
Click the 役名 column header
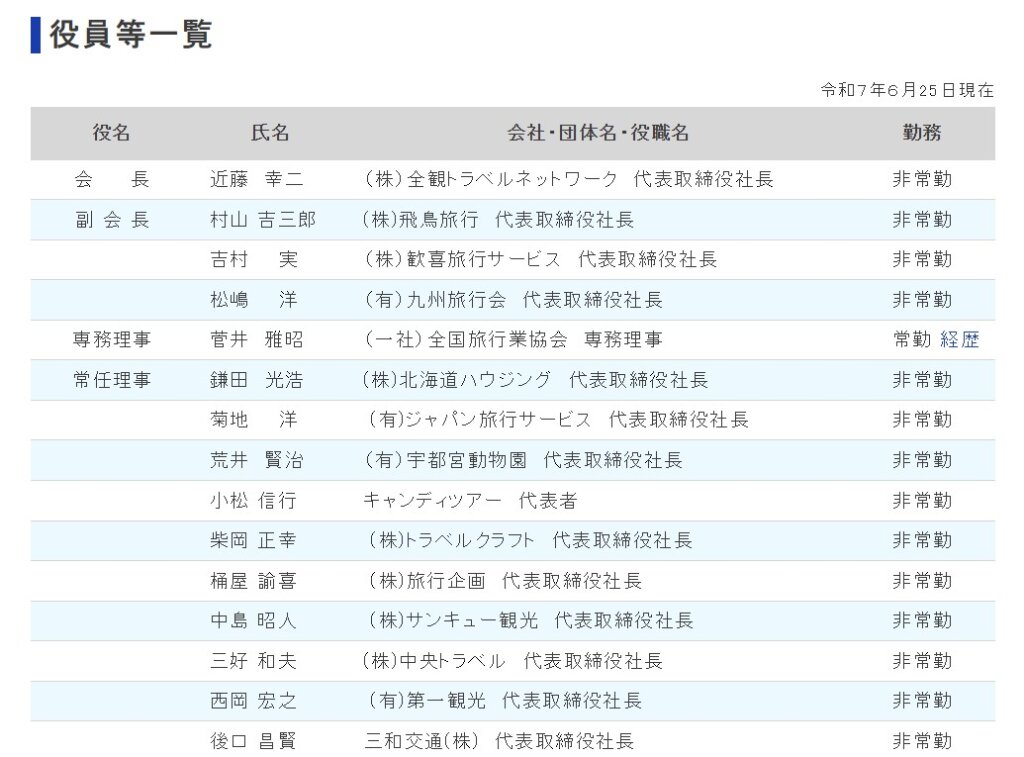[x=112, y=133]
